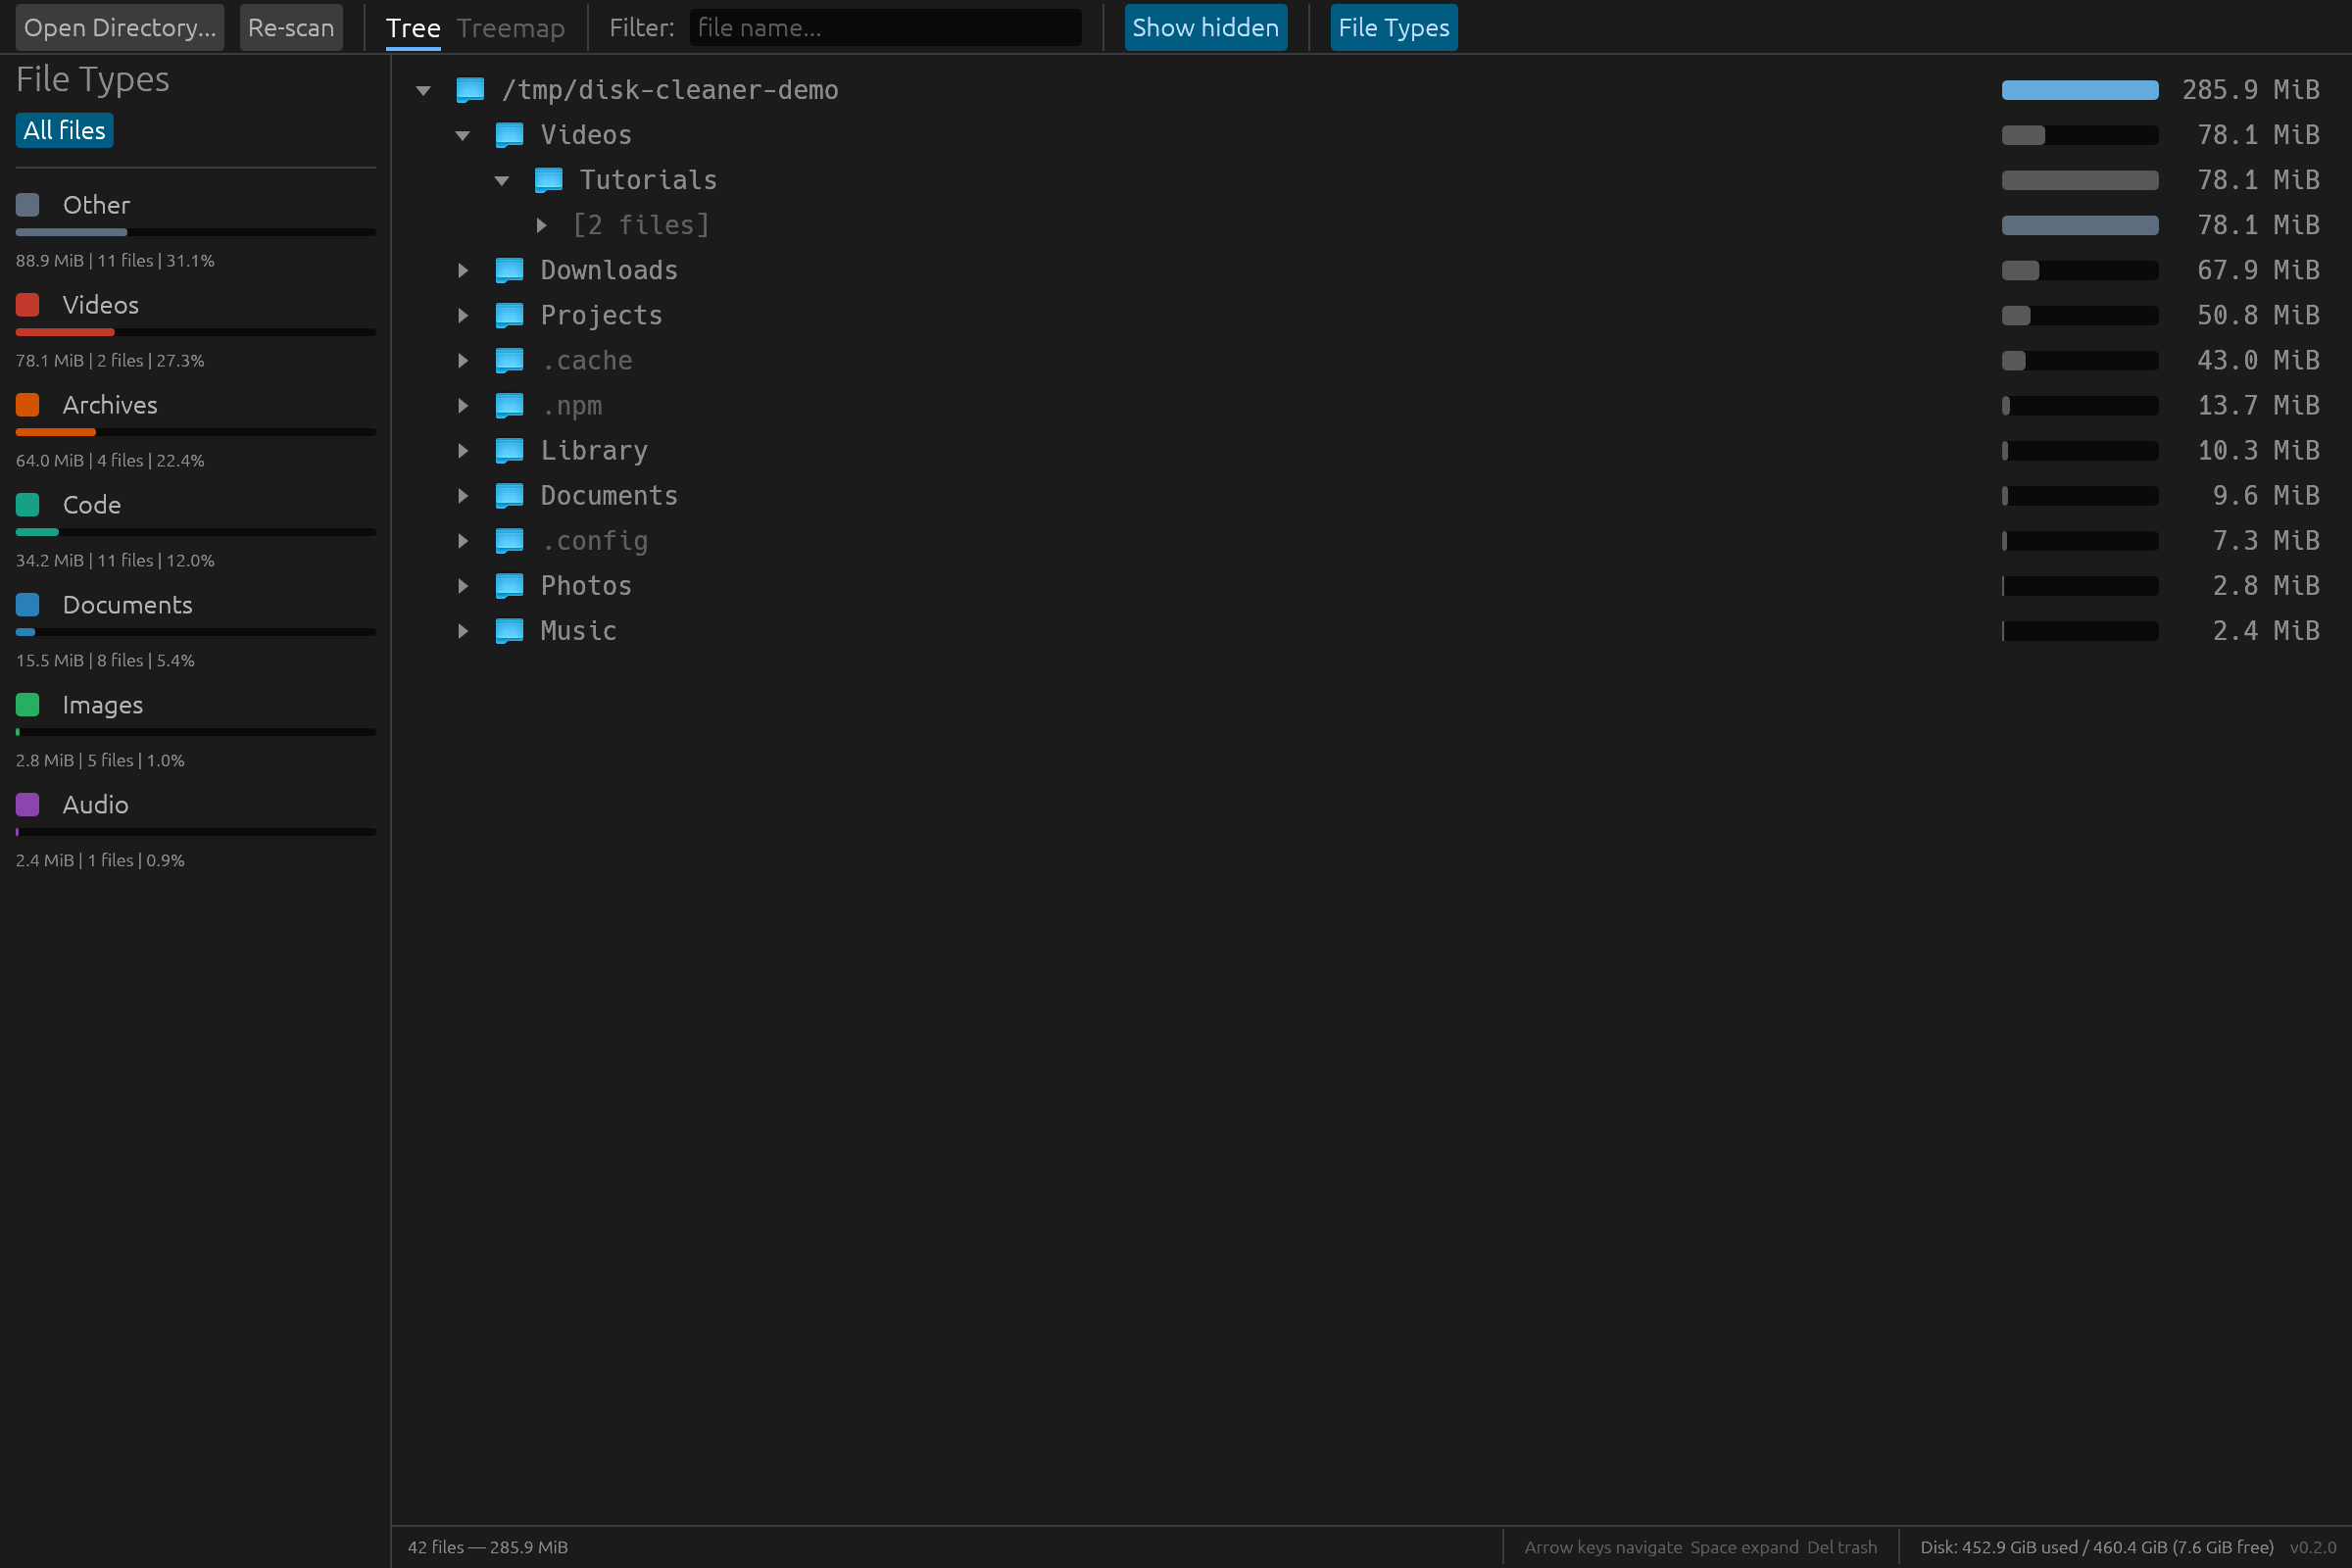
Task: Click the root /tmp/disk-cleaner-demo folder icon
Action: [471, 89]
